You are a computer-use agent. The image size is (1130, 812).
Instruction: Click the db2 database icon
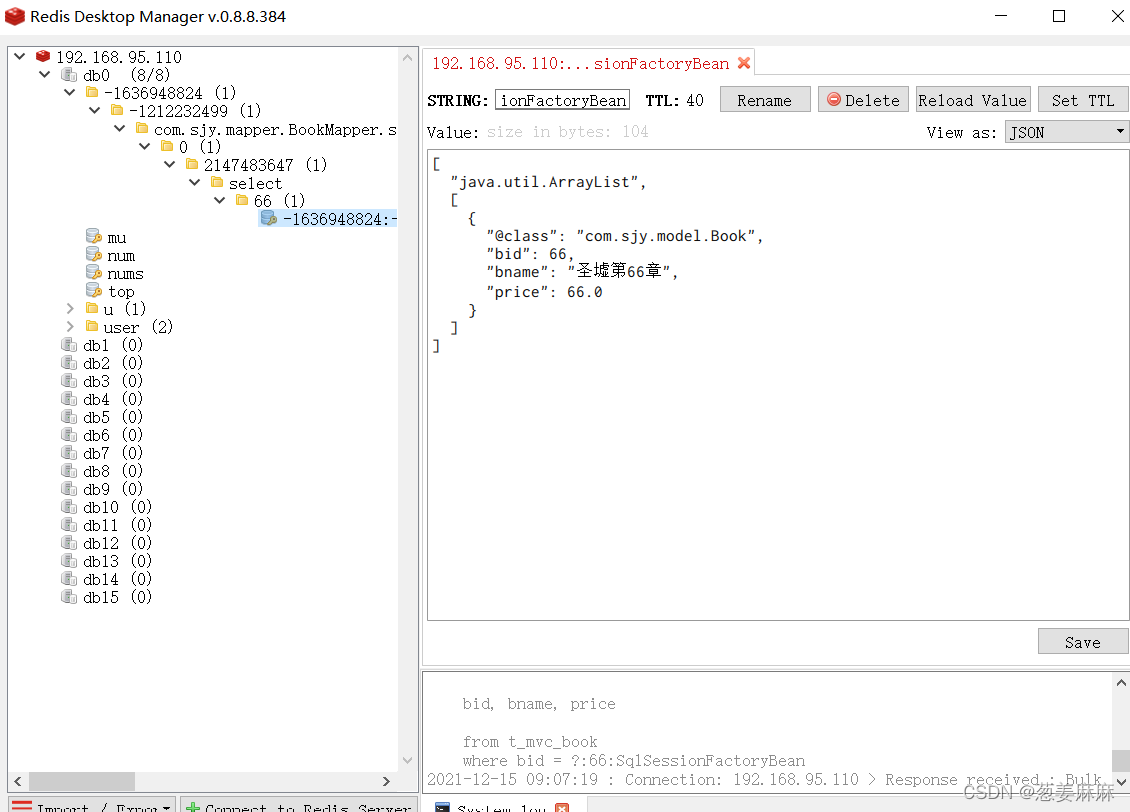point(69,363)
